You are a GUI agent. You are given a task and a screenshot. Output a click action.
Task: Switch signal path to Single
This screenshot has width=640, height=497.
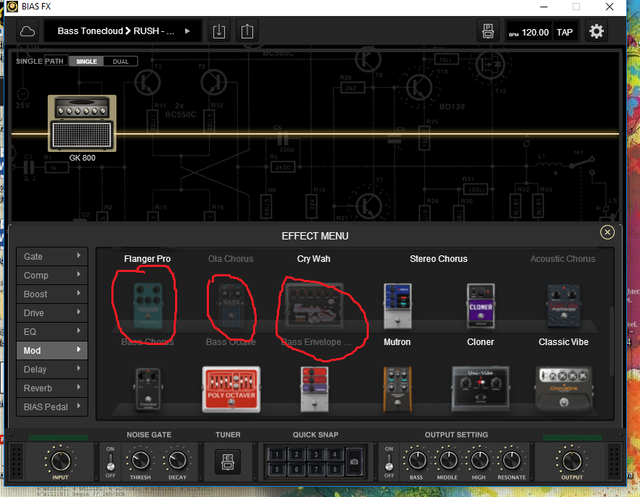click(87, 61)
